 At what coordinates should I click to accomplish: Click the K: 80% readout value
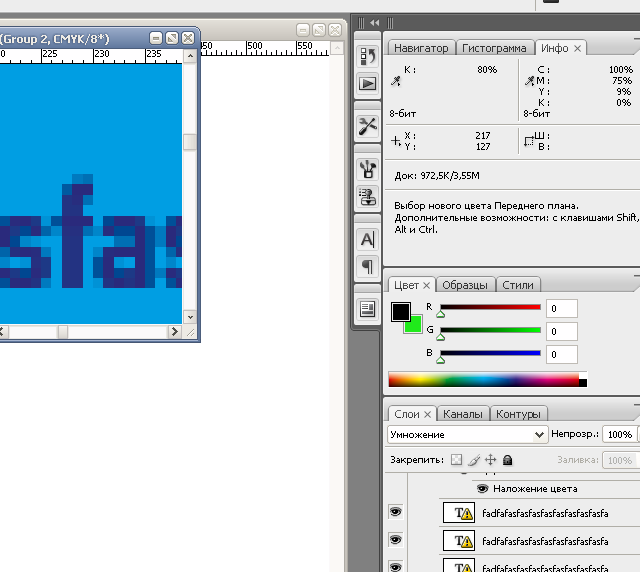coord(487,70)
